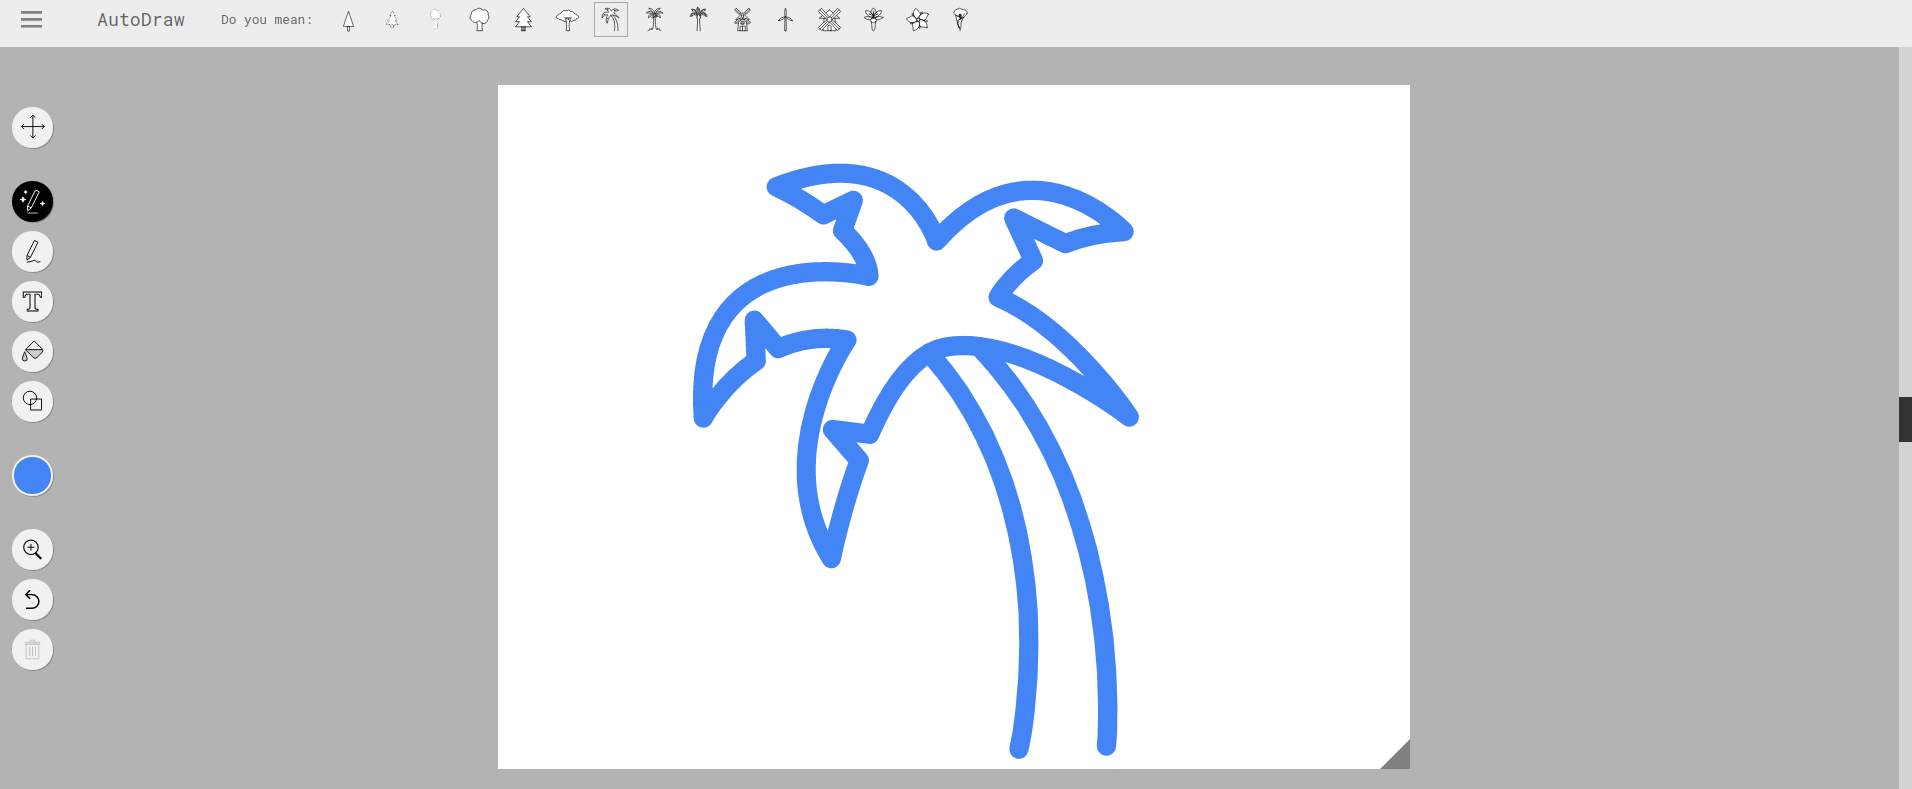1912x789 pixels.
Task: Click the AutoDraw title text
Action: click(141, 20)
